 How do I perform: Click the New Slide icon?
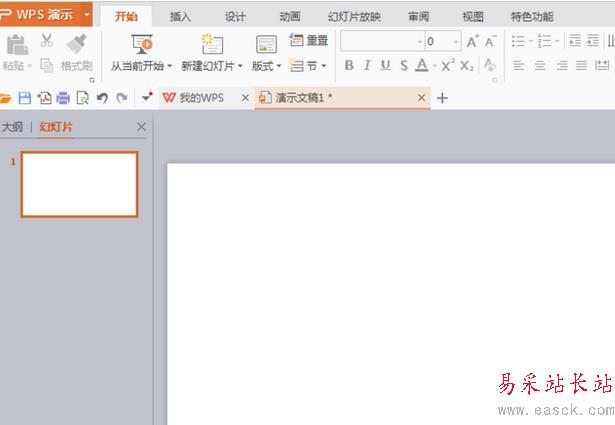point(212,44)
